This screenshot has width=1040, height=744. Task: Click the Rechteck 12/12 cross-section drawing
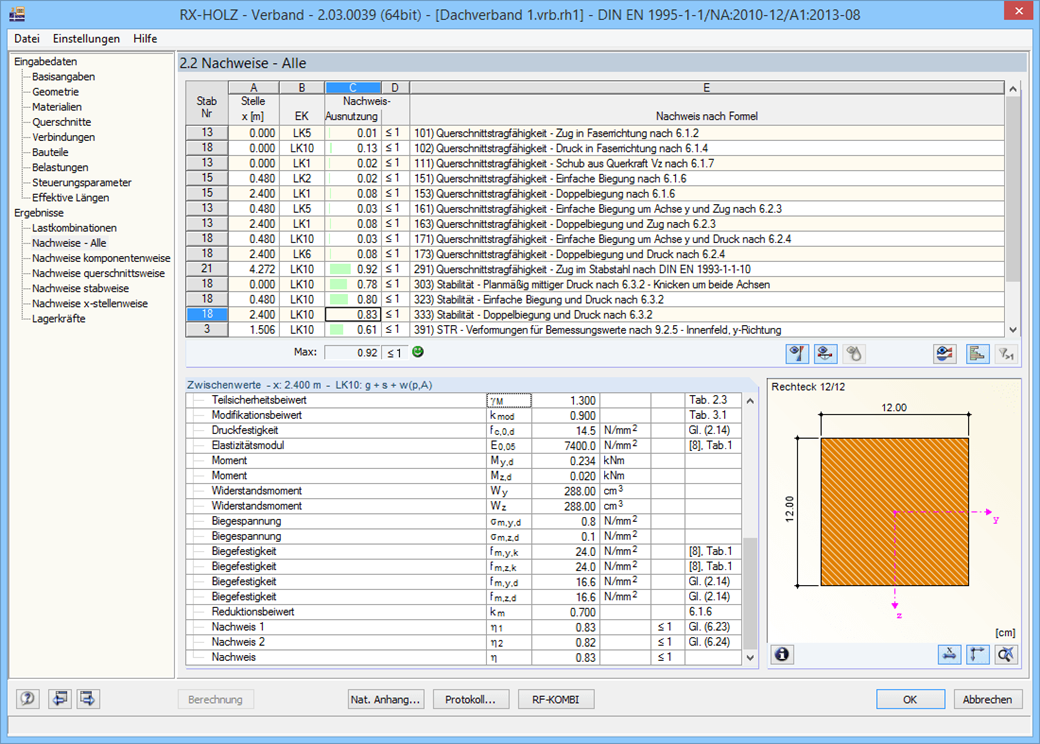(x=895, y=511)
